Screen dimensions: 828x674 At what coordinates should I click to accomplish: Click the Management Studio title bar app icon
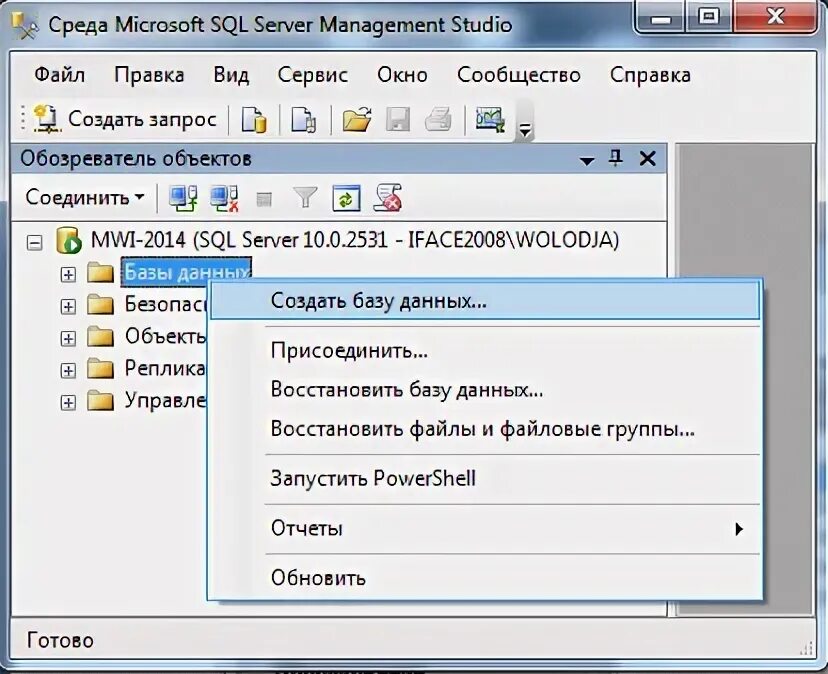(25, 25)
